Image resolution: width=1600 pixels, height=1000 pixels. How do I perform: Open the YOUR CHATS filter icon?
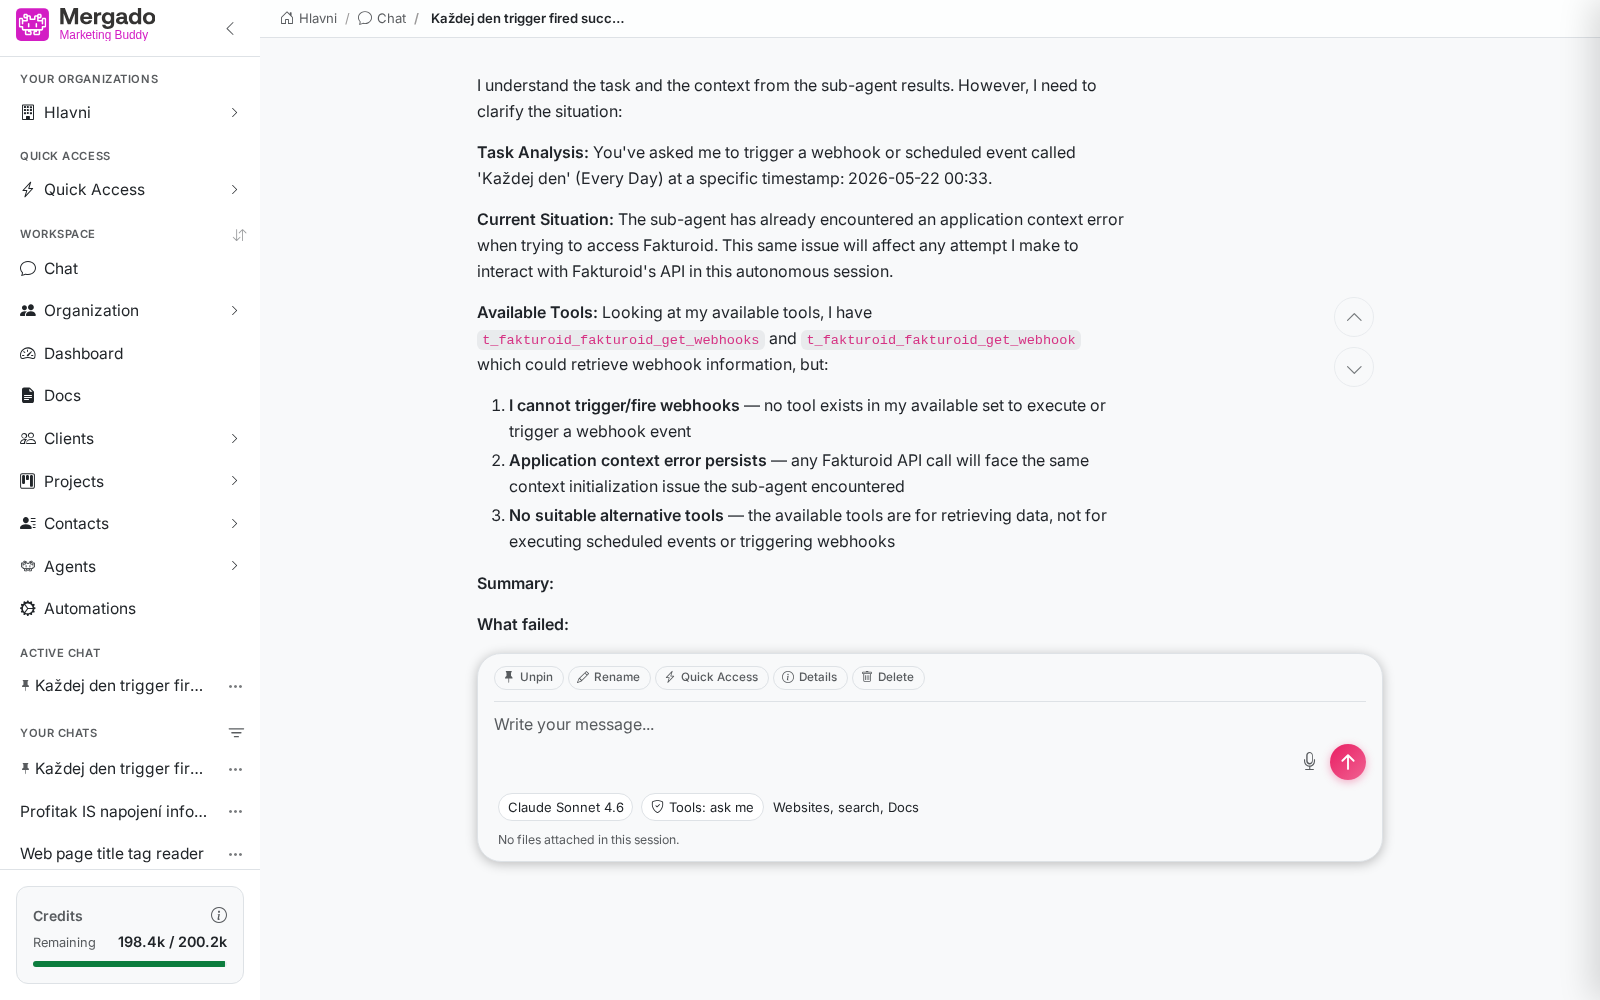click(x=236, y=733)
